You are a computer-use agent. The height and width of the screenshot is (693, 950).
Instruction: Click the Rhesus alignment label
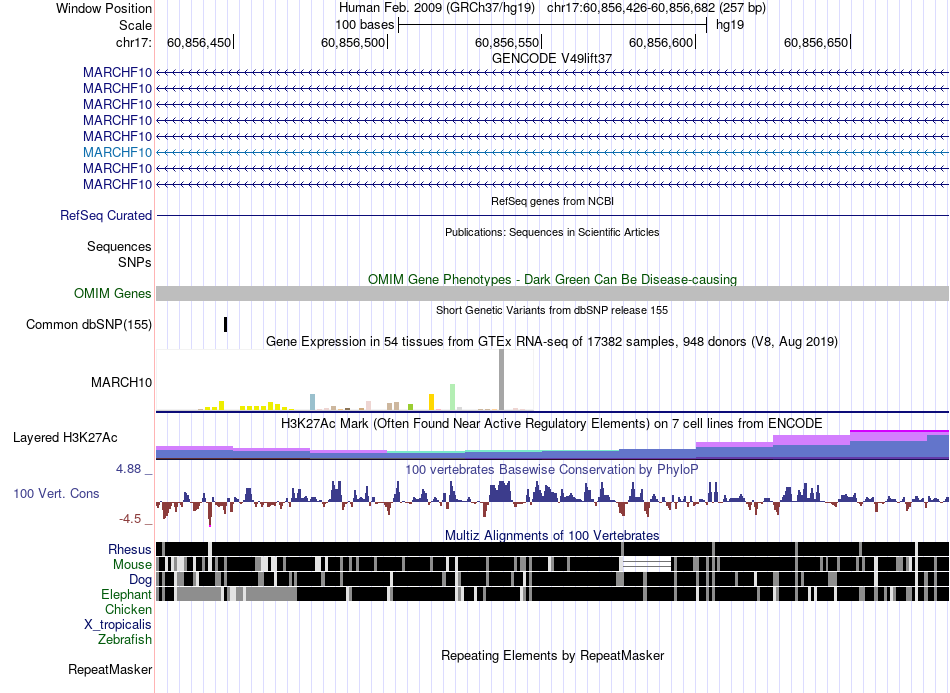130,549
